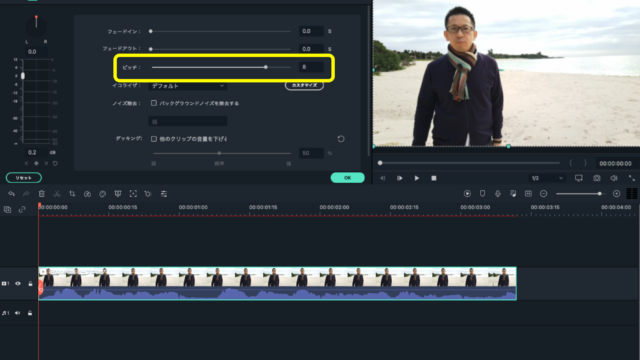Click the render preview icon

467,193
